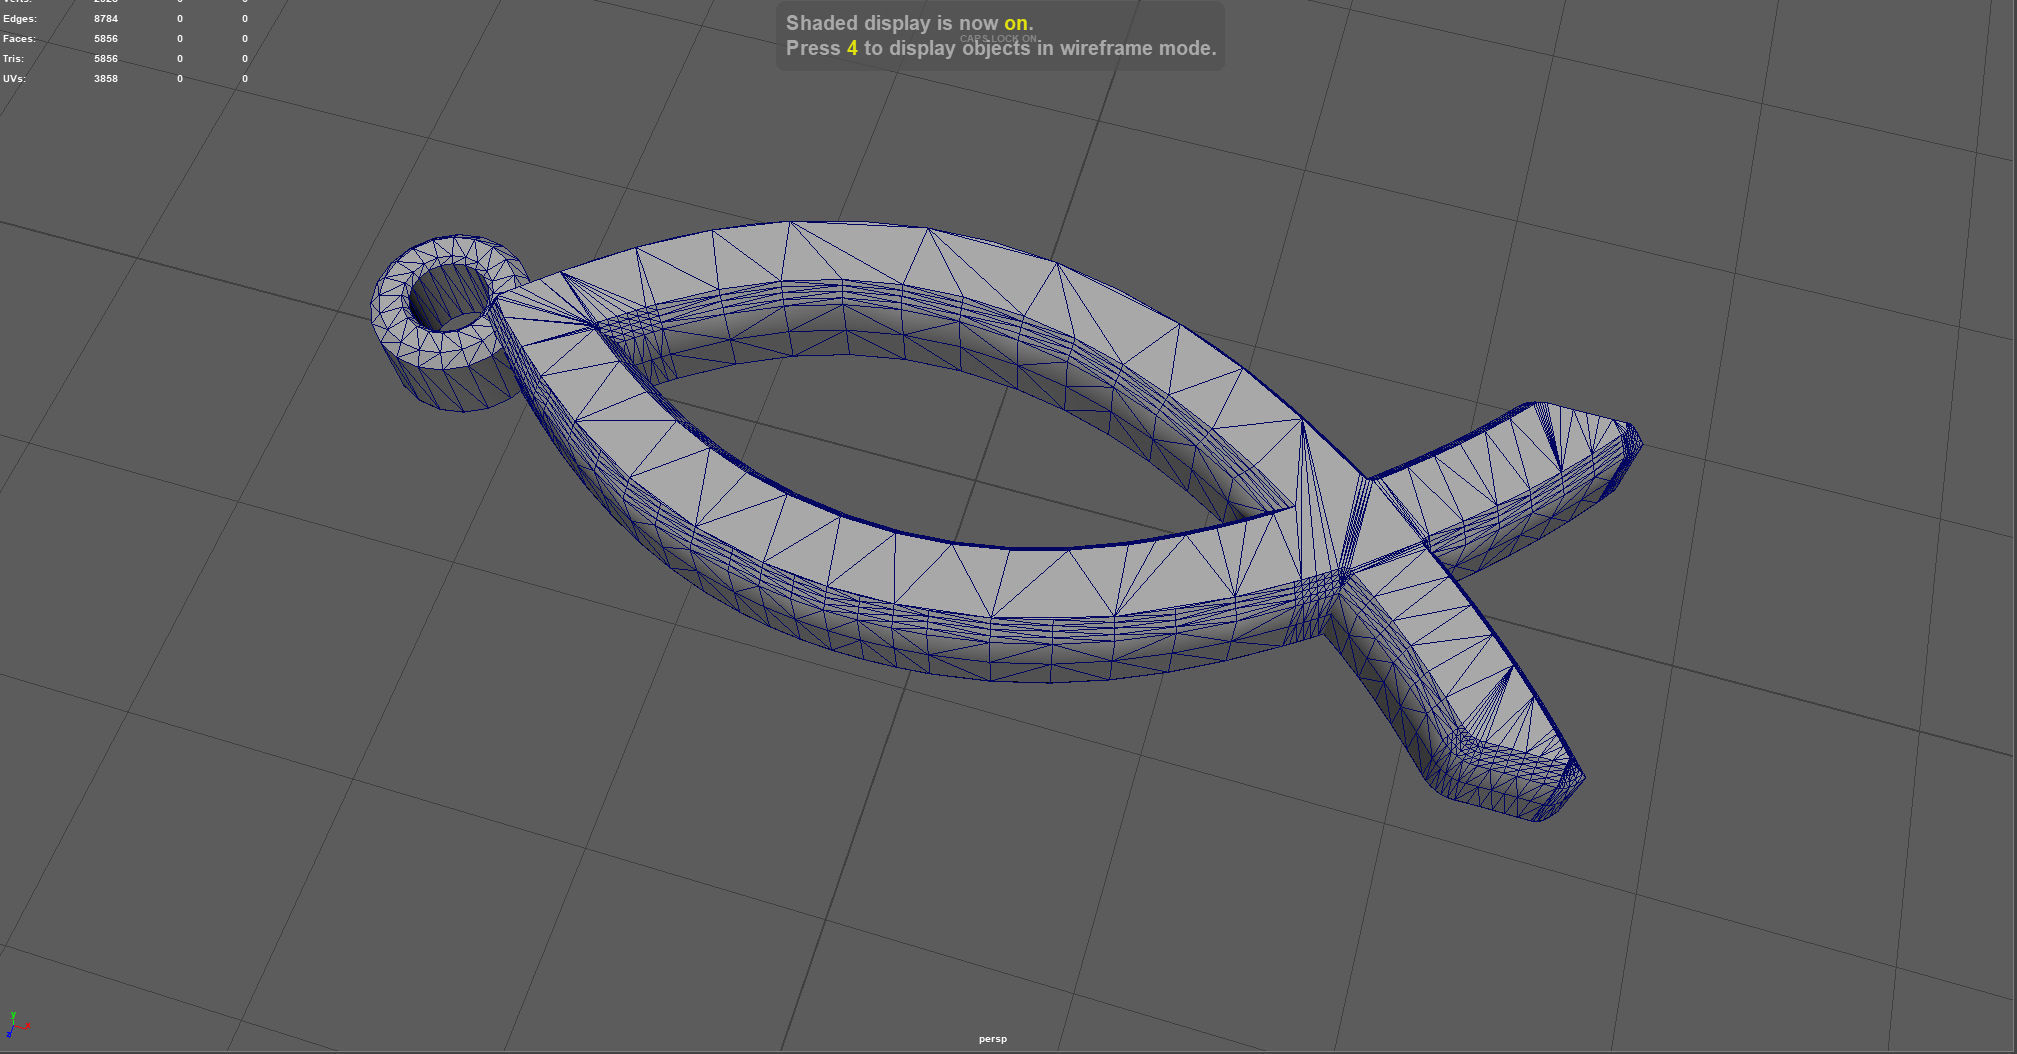
Task: Click the 'persp' camera name label
Action: click(x=992, y=1039)
